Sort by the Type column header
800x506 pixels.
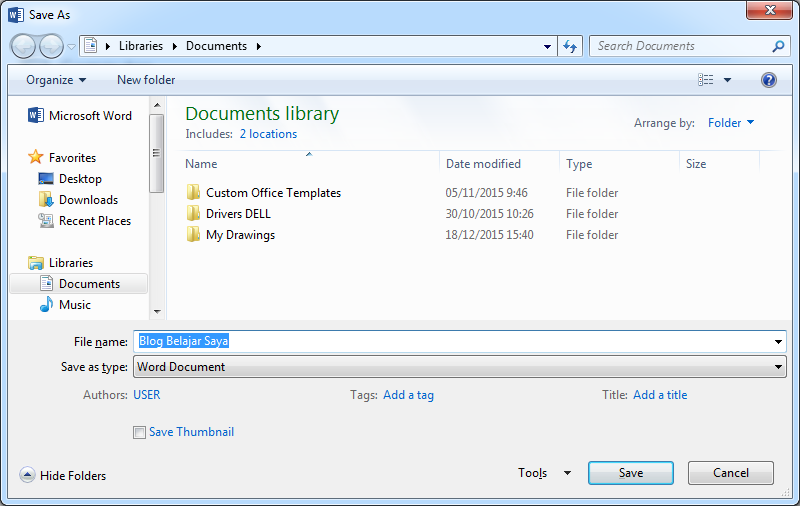[579, 164]
